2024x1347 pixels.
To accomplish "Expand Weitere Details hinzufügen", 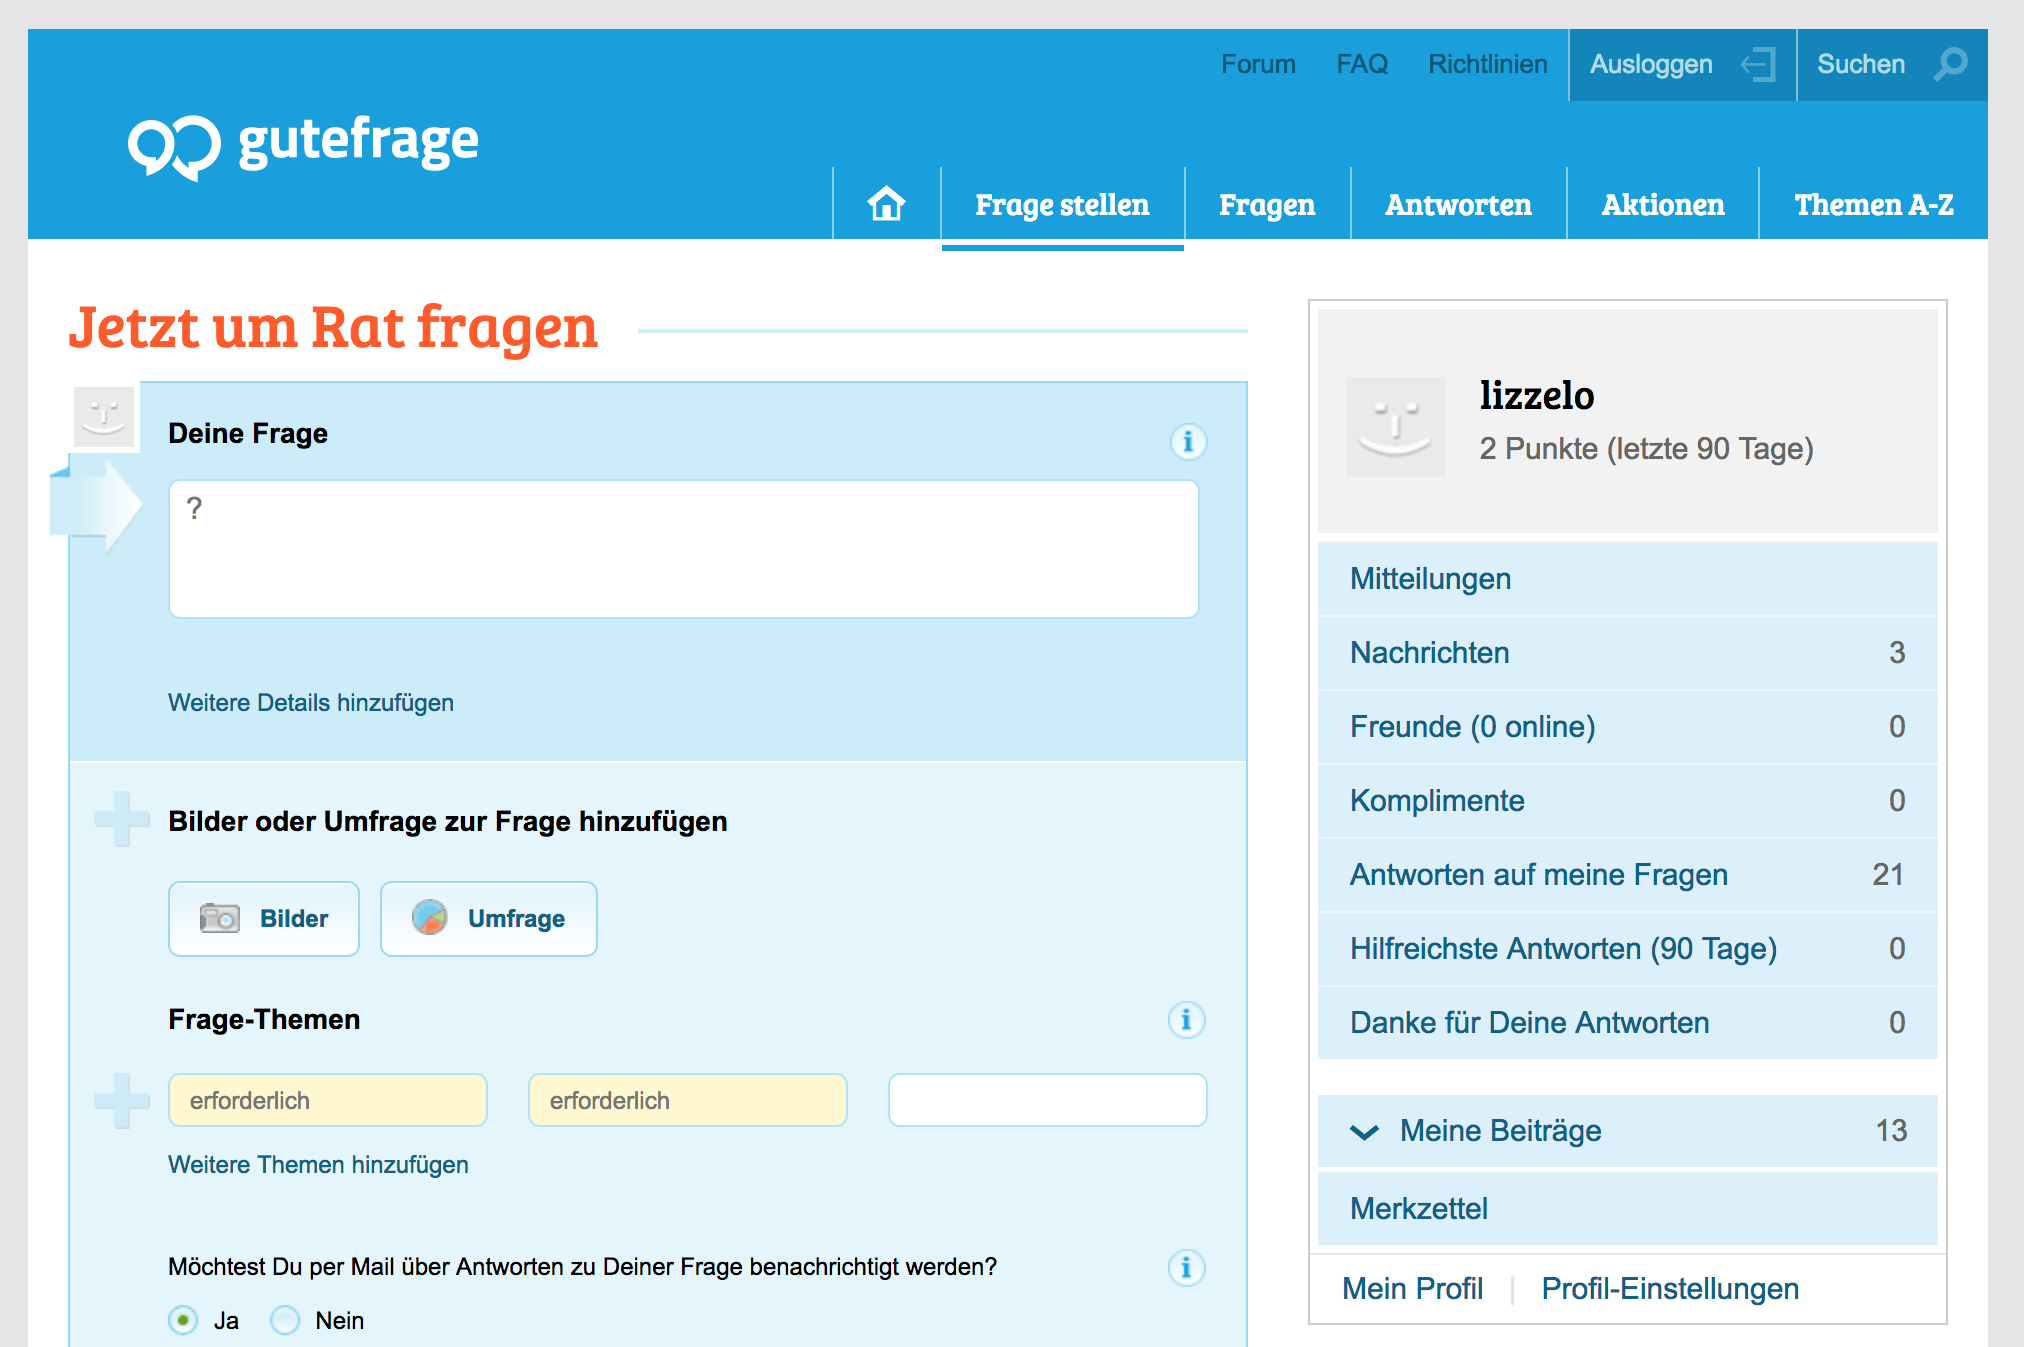I will click(x=310, y=702).
